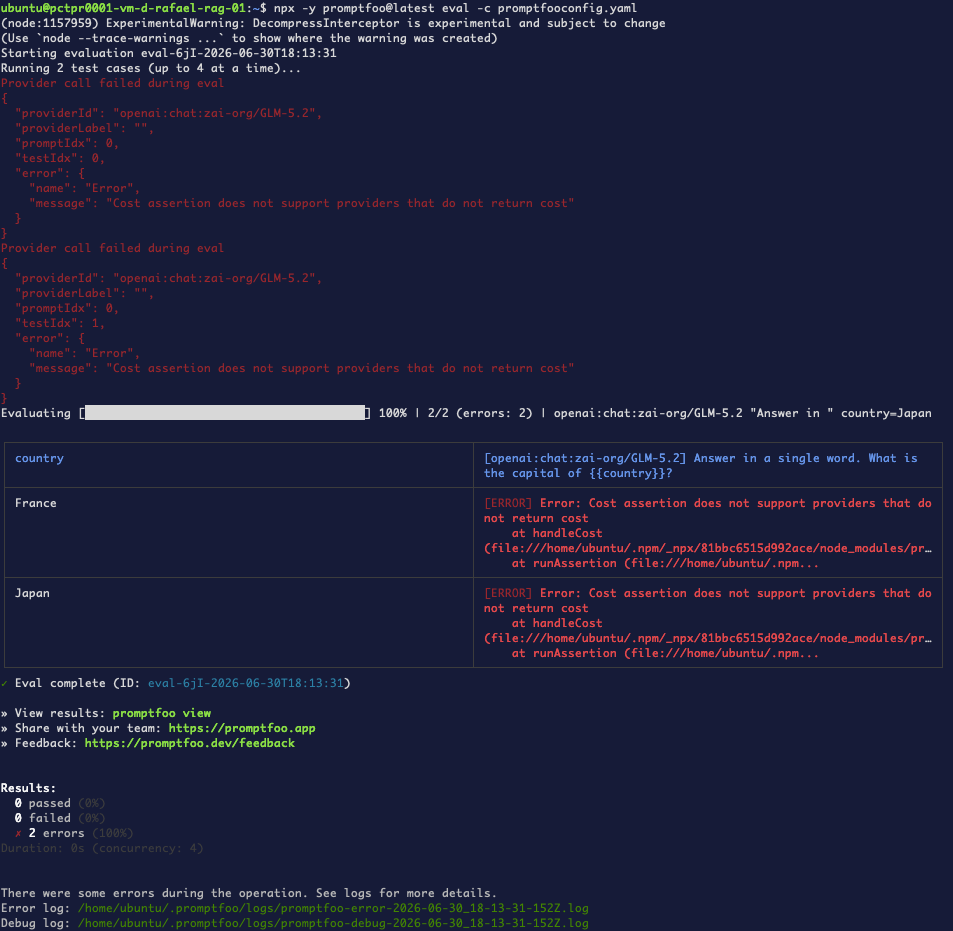Click 'There were some errors' message
This screenshot has height=931, width=953.
[249, 893]
